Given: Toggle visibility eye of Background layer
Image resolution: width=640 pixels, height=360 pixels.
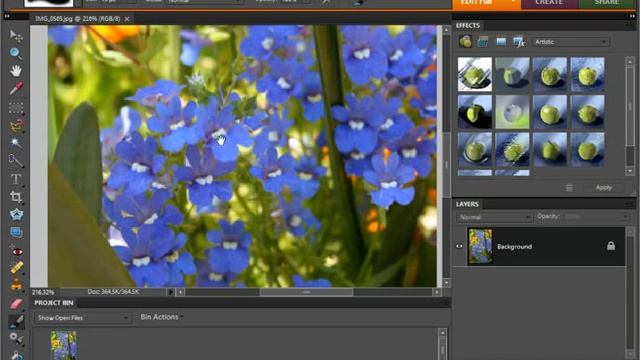Looking at the screenshot, I should (x=459, y=246).
